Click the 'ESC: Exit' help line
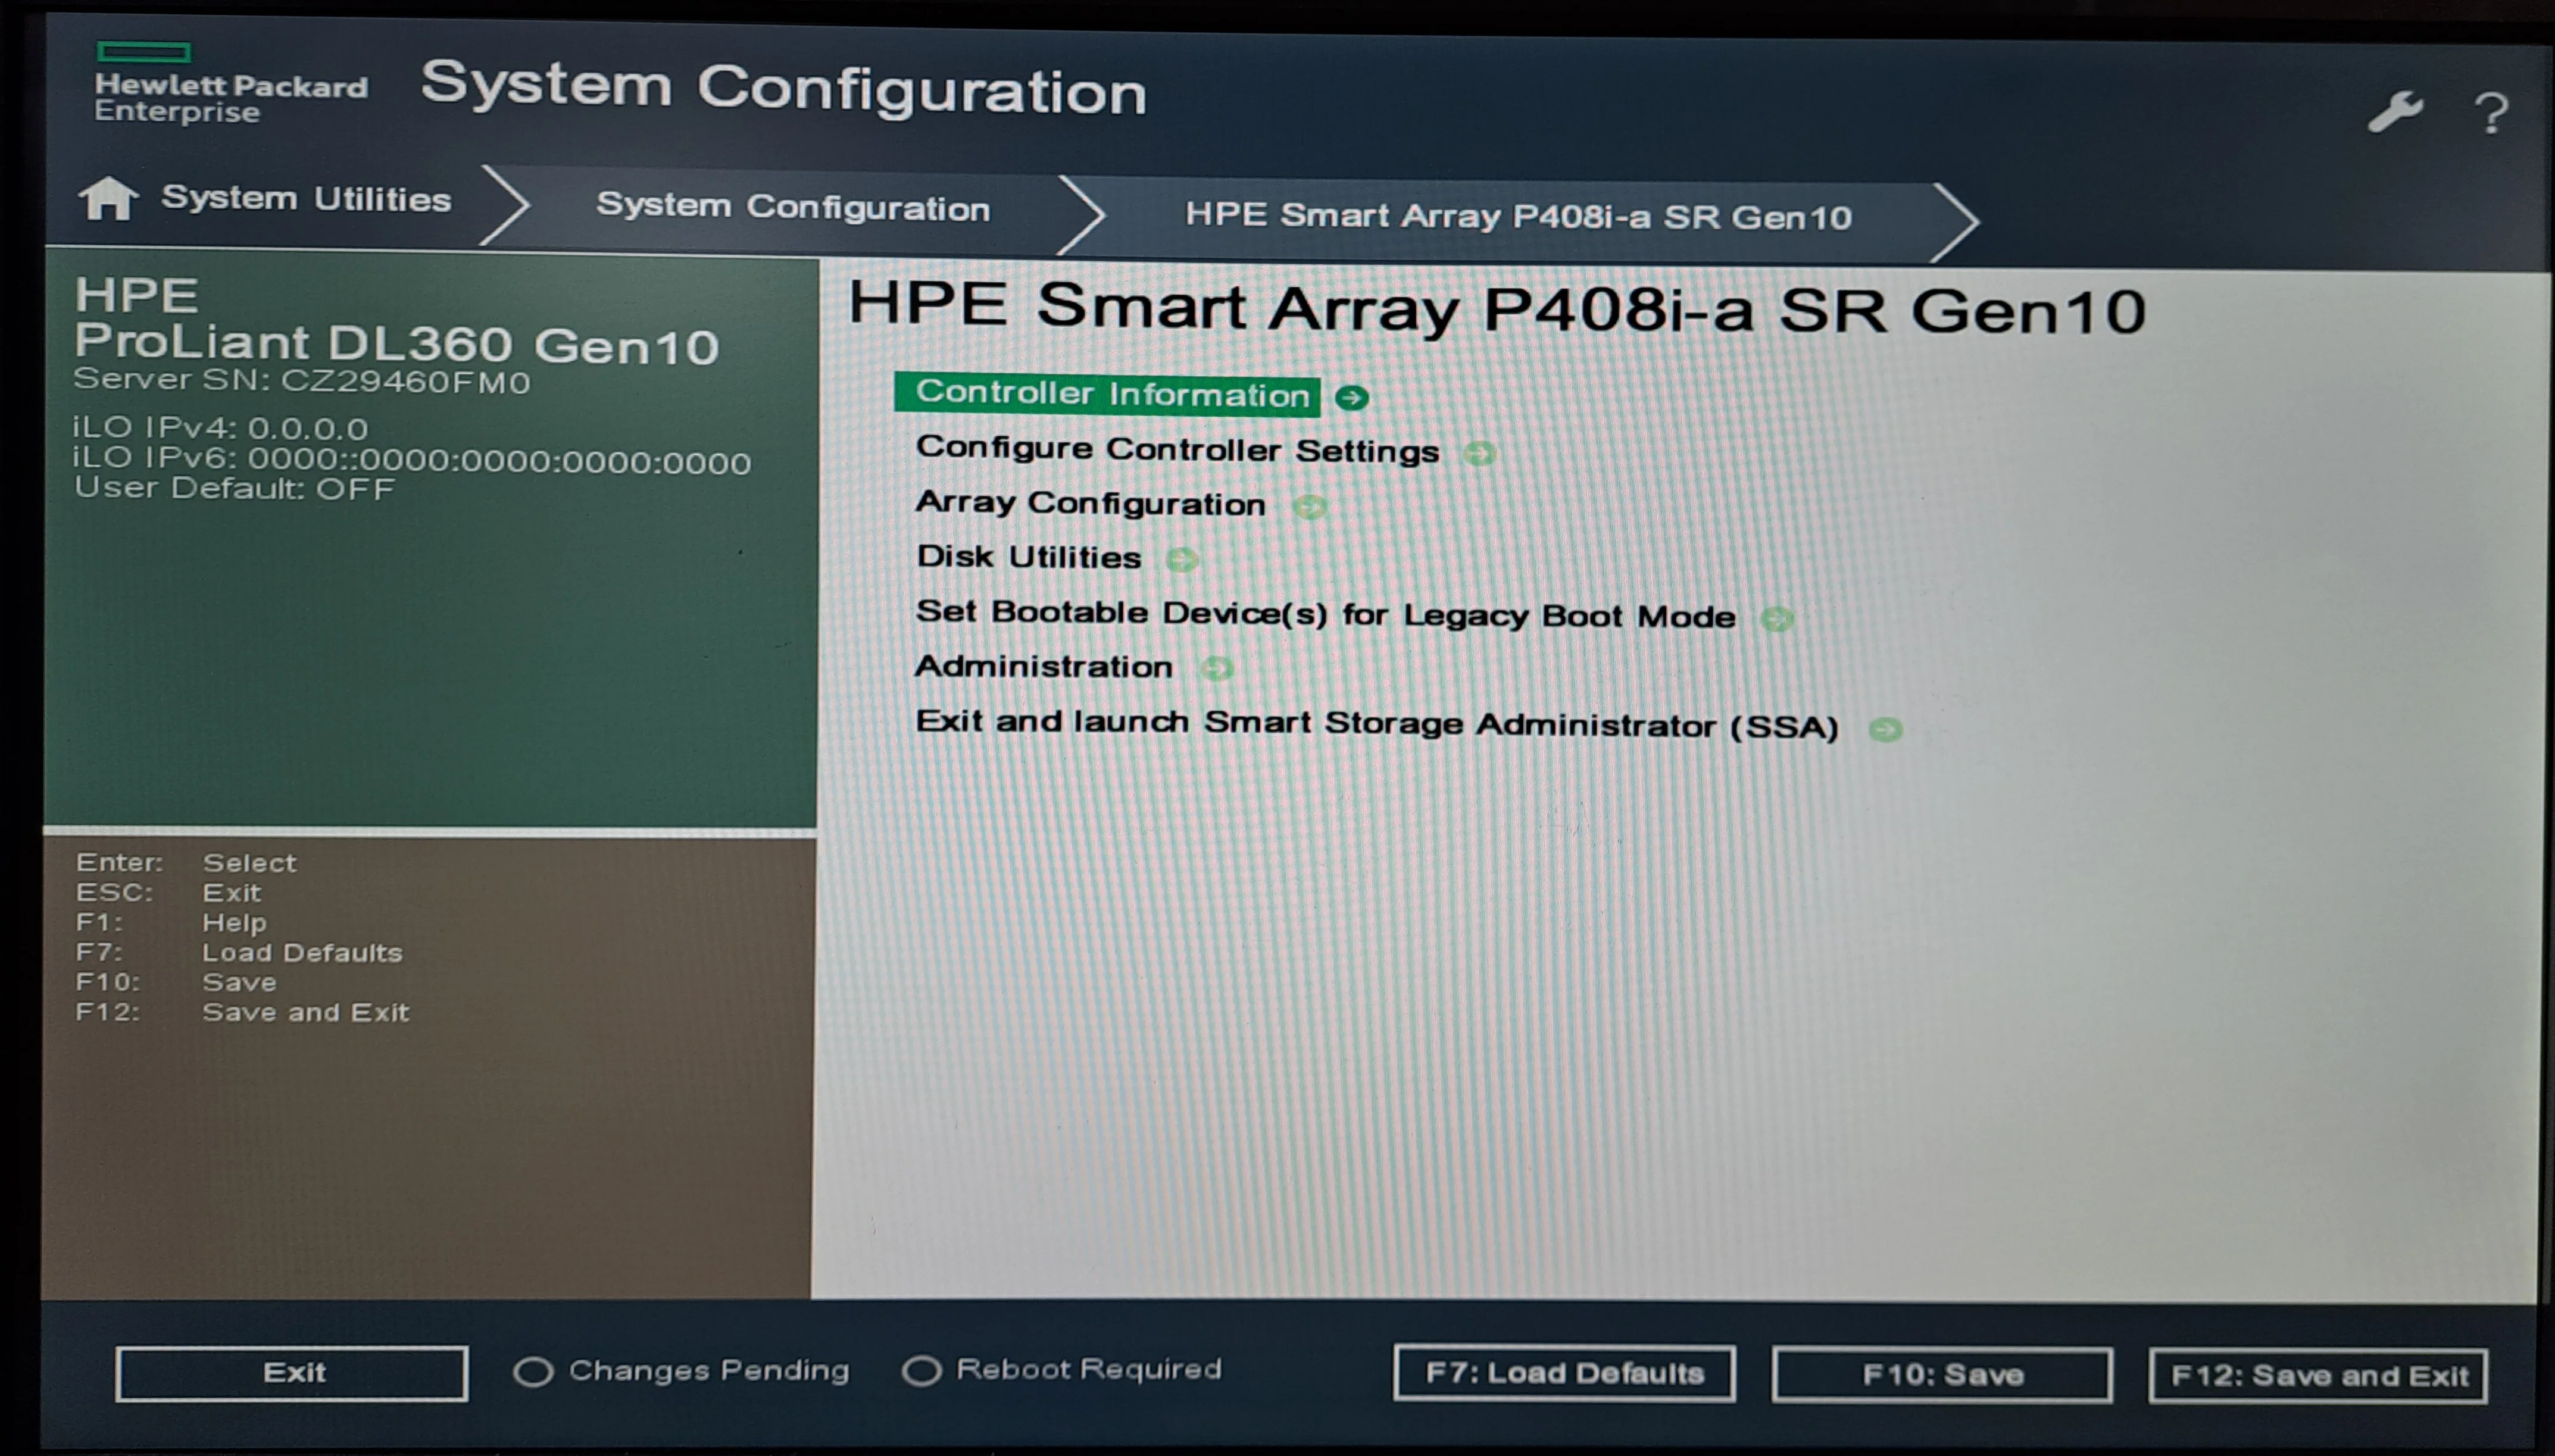 [168, 892]
